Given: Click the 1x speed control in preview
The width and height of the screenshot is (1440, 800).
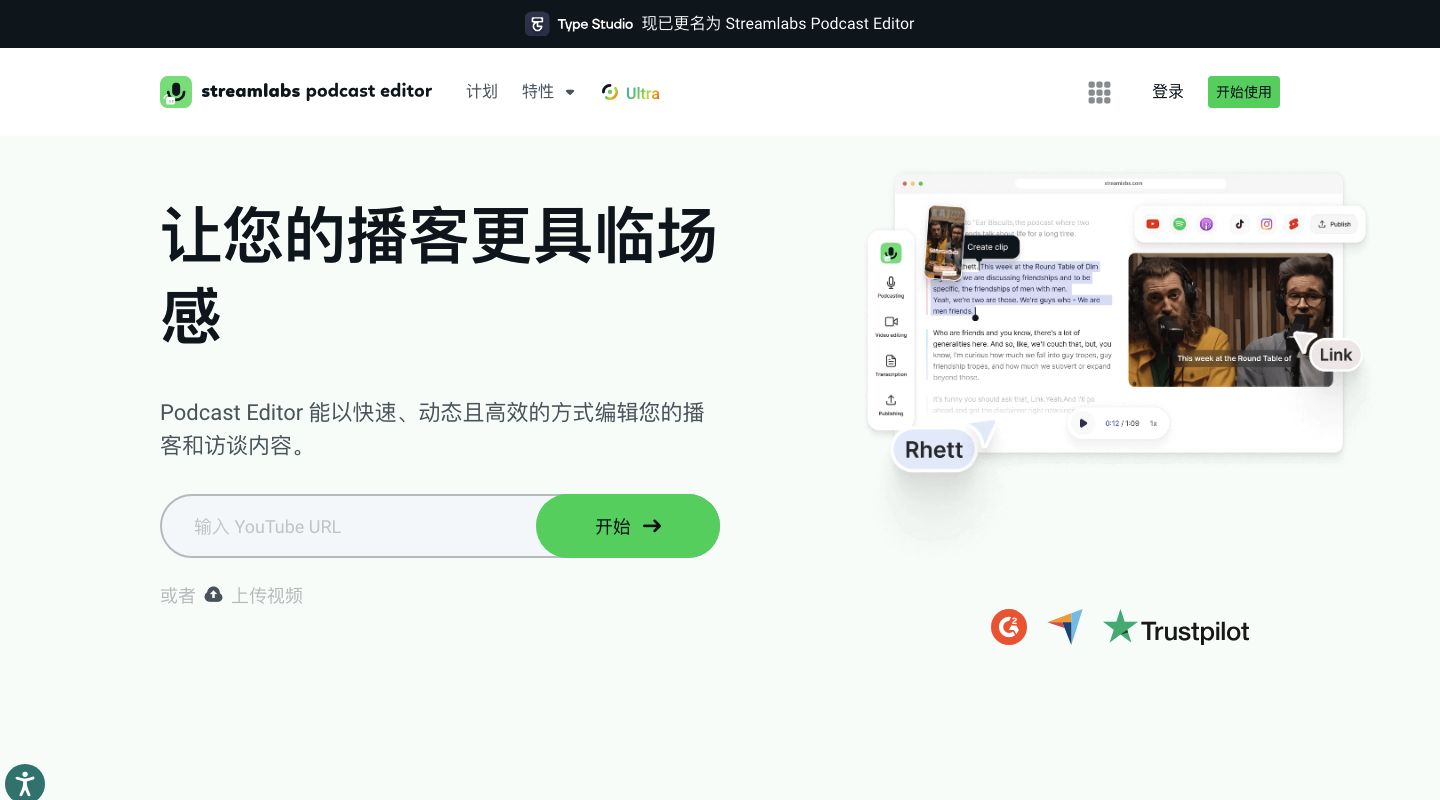Looking at the screenshot, I should click(1153, 423).
